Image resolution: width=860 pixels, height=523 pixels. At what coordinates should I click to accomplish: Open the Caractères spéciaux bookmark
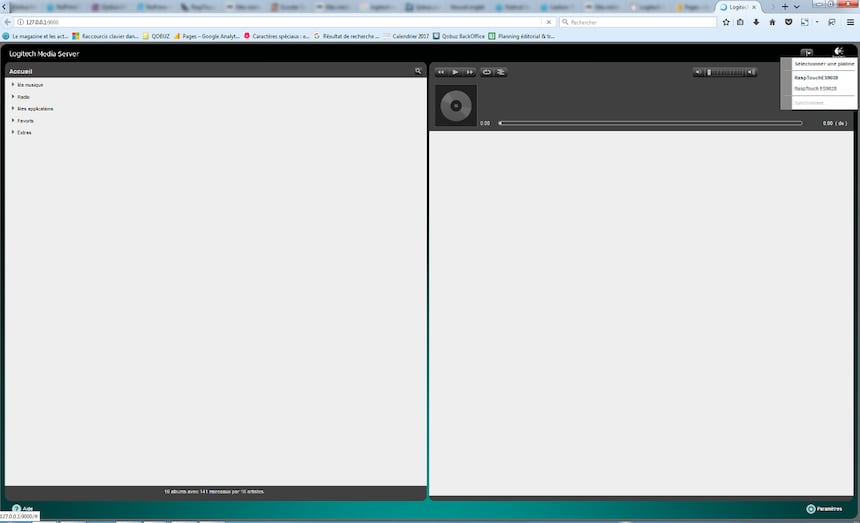[x=276, y=36]
